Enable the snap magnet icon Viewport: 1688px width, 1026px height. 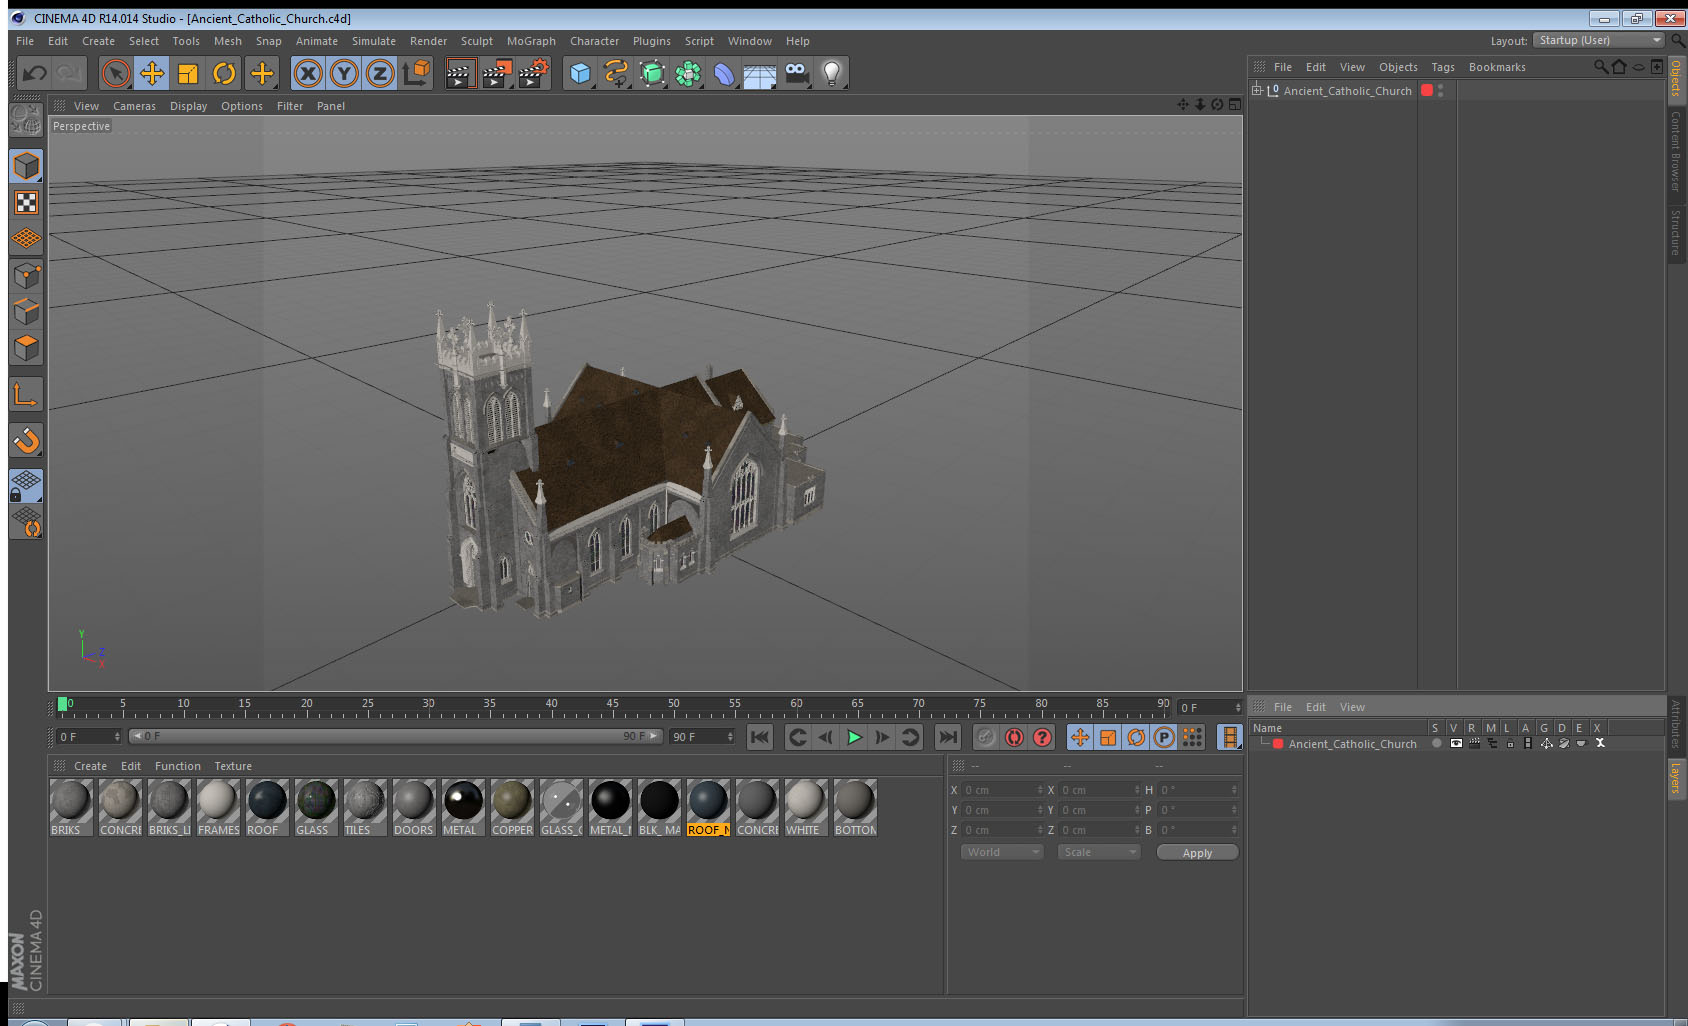point(26,440)
